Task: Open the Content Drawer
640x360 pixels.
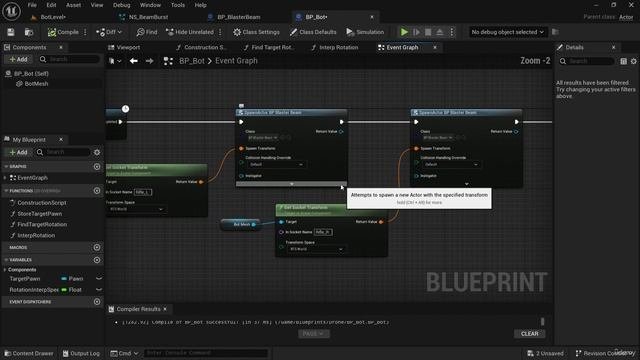Action: (29, 353)
